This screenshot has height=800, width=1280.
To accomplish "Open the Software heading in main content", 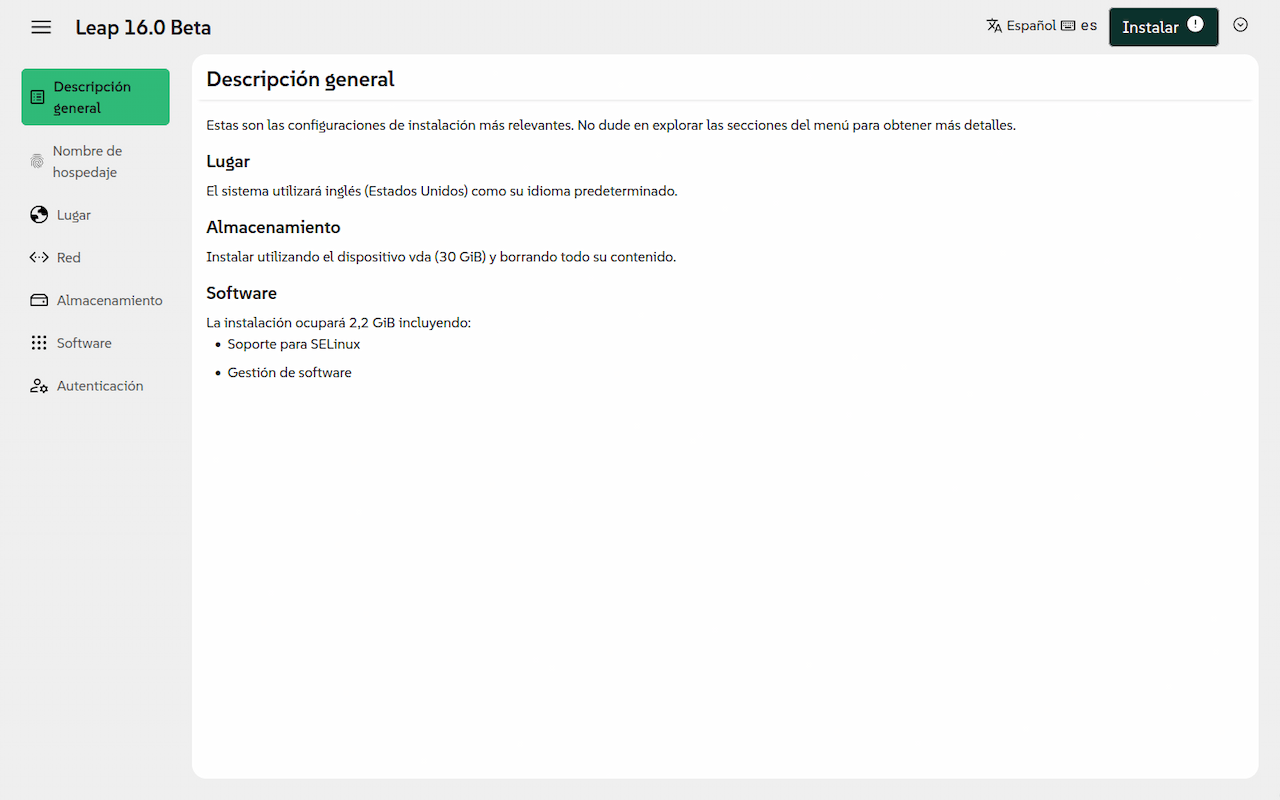I will 241,293.
